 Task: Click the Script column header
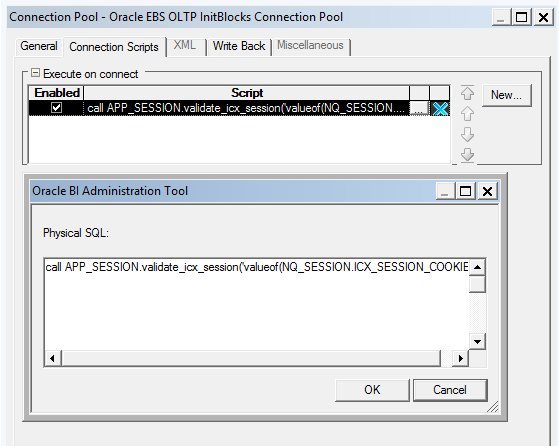[x=247, y=93]
